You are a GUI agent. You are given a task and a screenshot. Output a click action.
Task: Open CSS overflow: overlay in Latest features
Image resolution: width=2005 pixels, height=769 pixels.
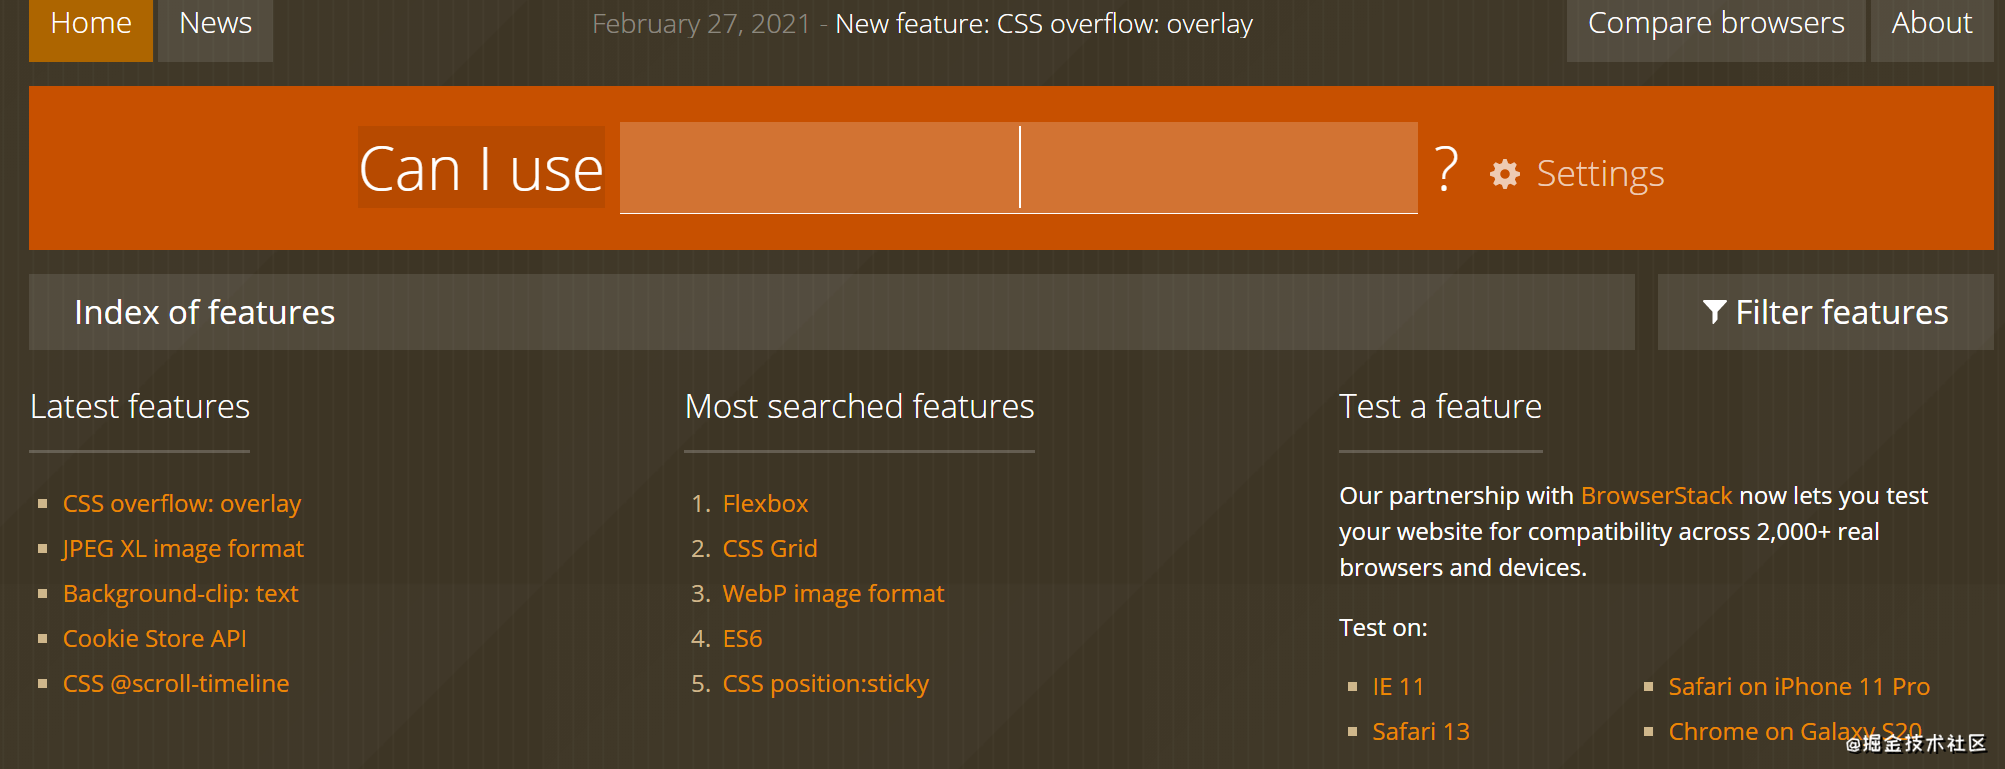[x=182, y=503]
